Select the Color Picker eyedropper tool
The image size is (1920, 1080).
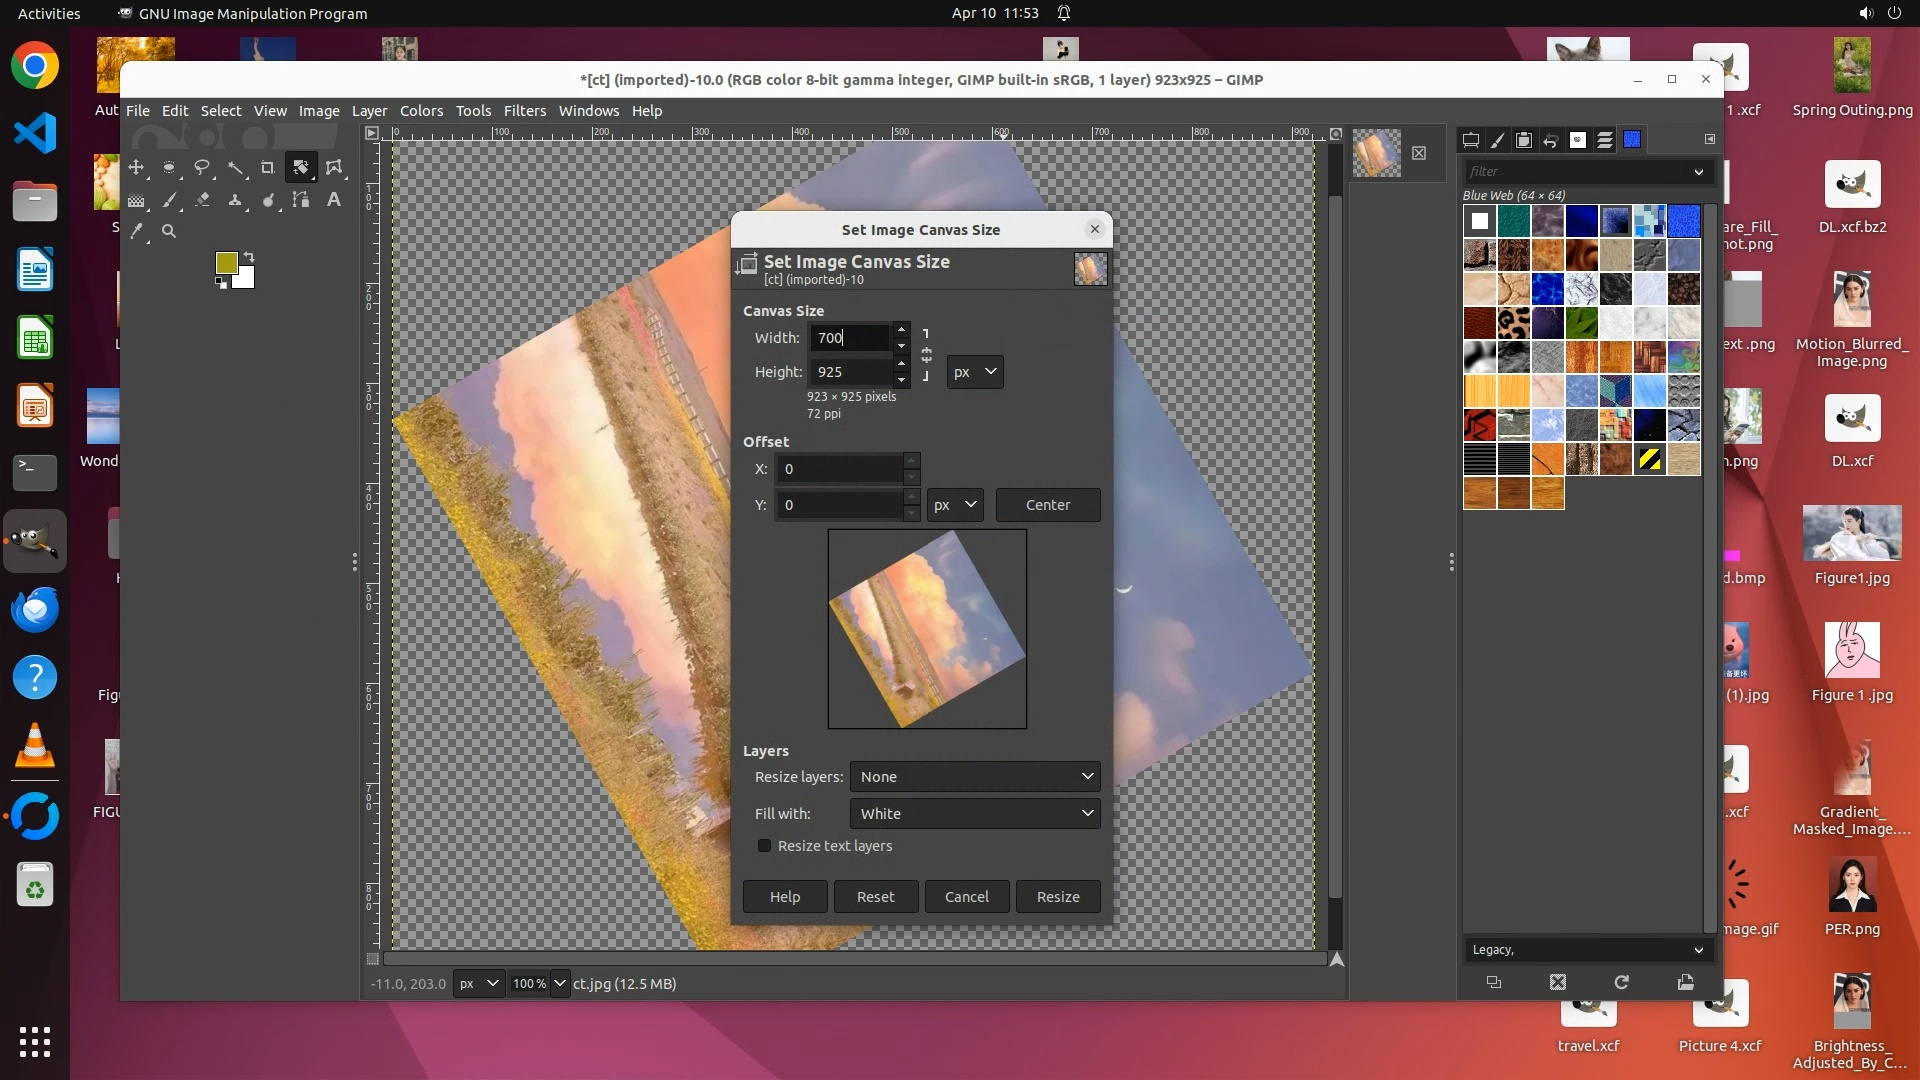137,231
